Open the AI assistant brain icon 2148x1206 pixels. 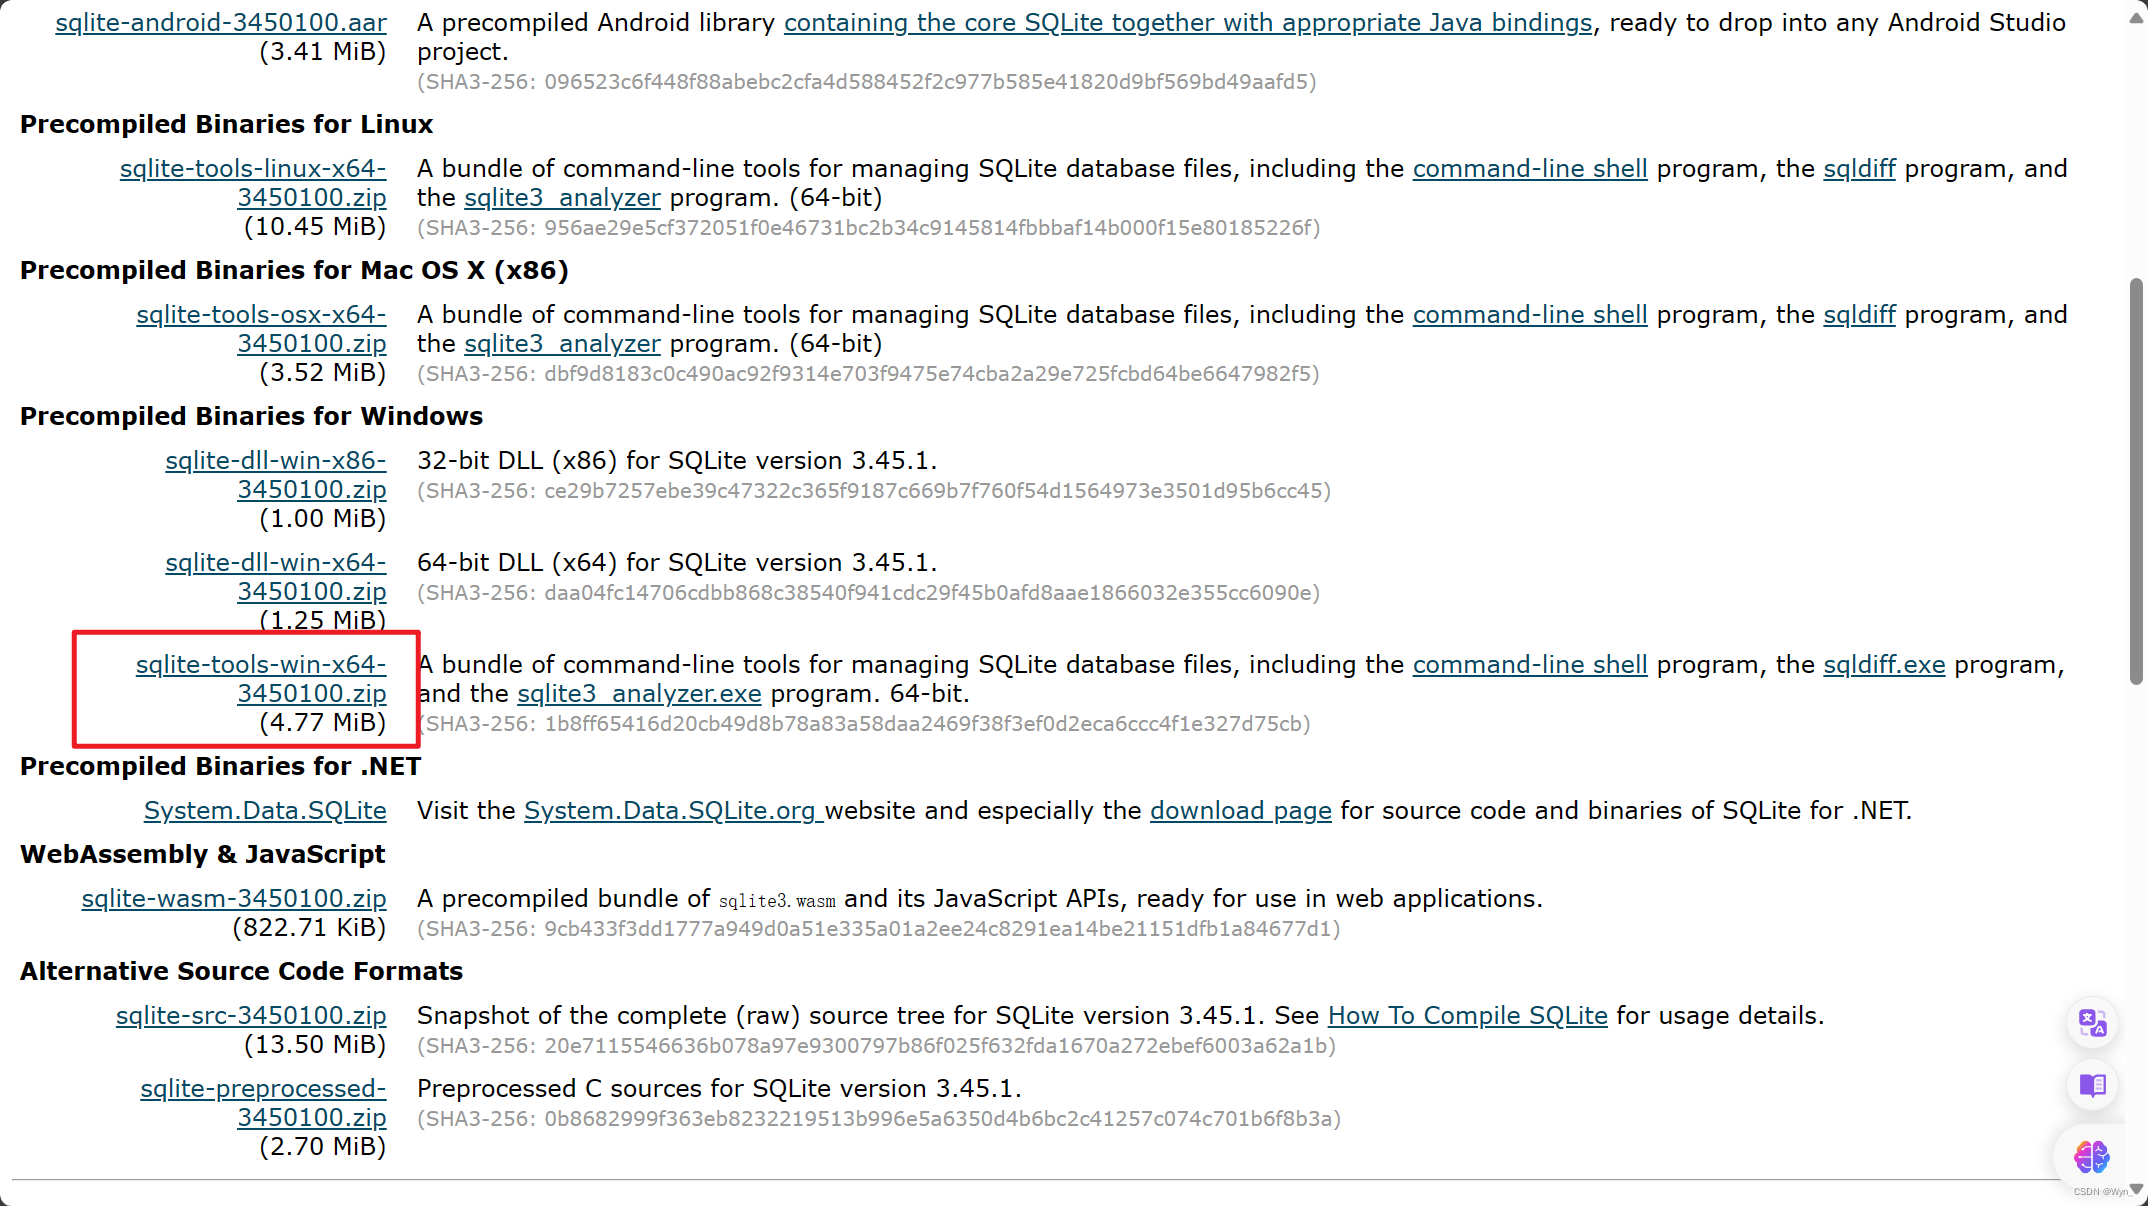pyautogui.click(x=2092, y=1157)
